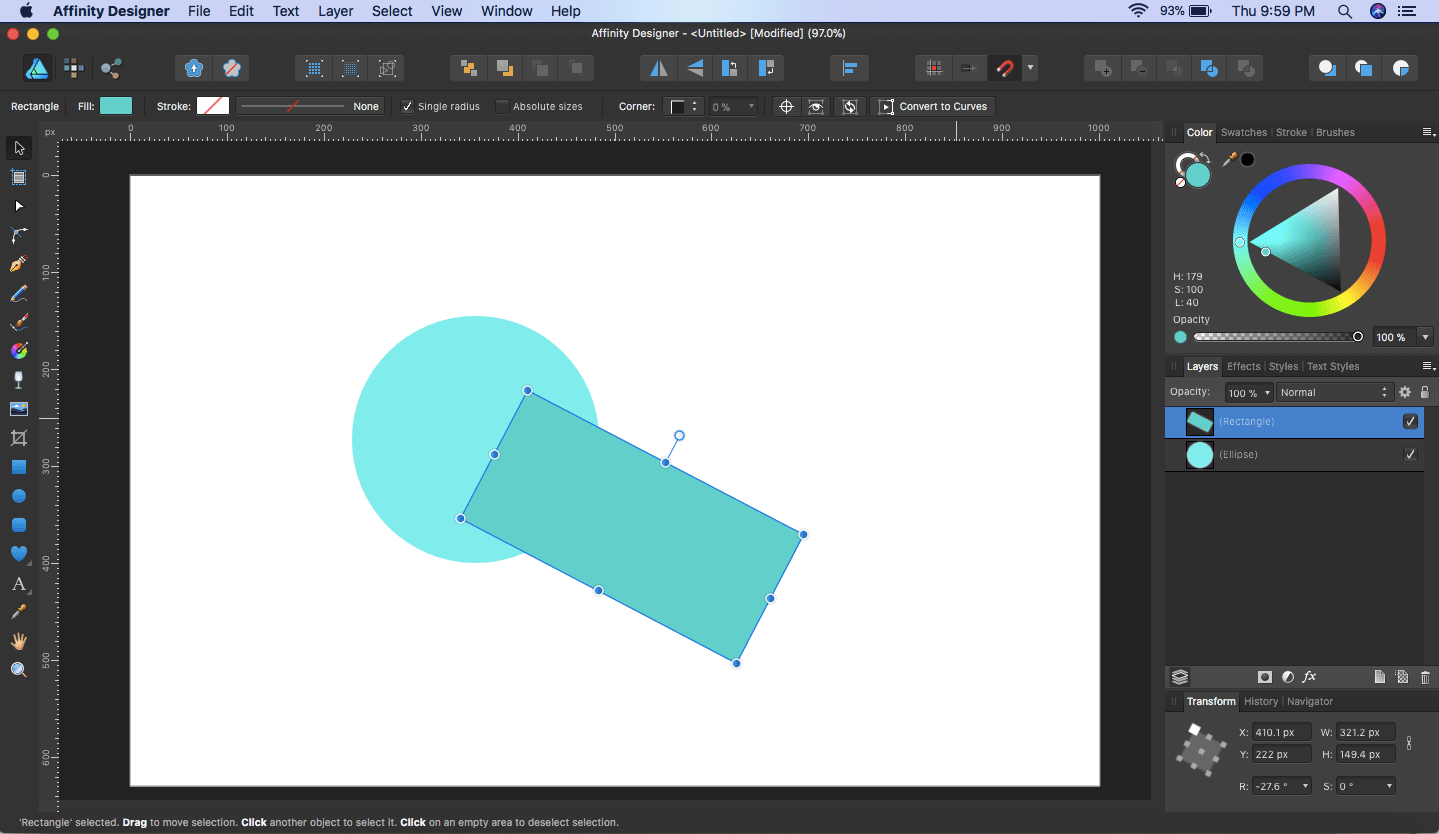This screenshot has width=1439, height=834.
Task: Select the Artistic Text tool
Action: click(18, 583)
